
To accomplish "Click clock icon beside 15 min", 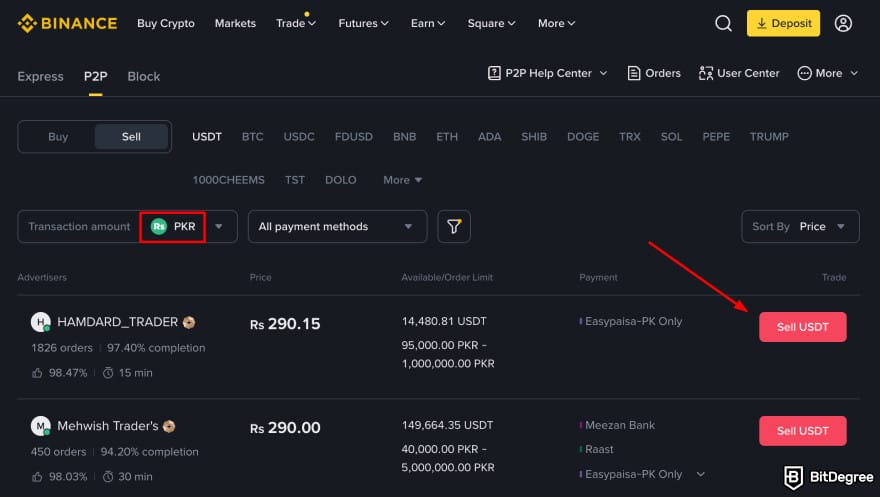I will pyautogui.click(x=108, y=373).
